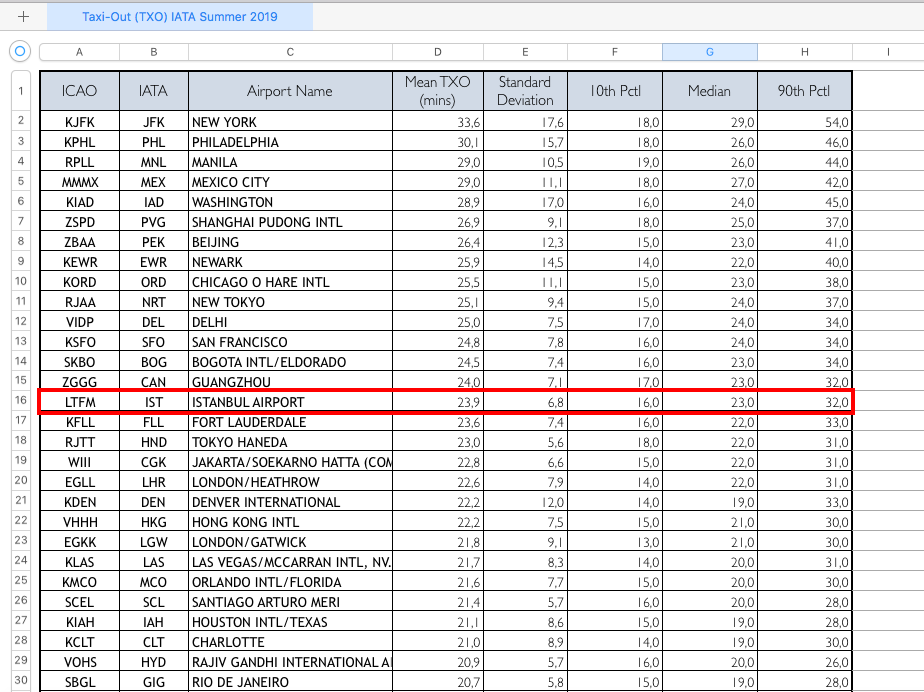Select the RIO DE JANEIRO cell
The width and height of the screenshot is (924, 692).
pyautogui.click(x=290, y=682)
